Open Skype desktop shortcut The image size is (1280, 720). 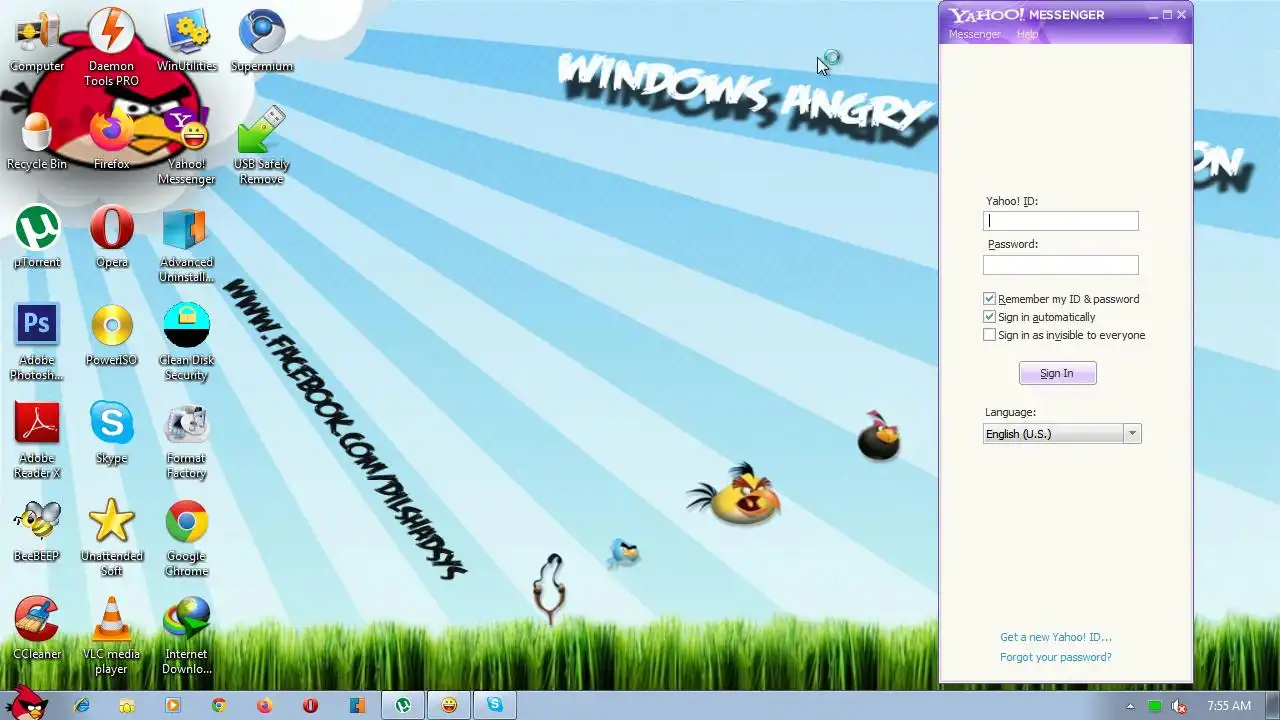[111, 434]
